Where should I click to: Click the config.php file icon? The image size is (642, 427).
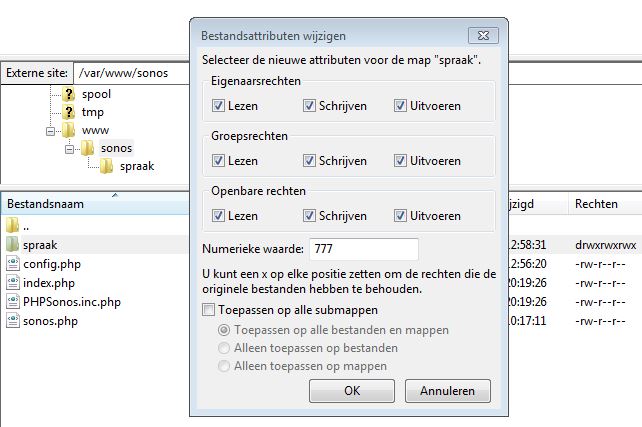[13, 264]
